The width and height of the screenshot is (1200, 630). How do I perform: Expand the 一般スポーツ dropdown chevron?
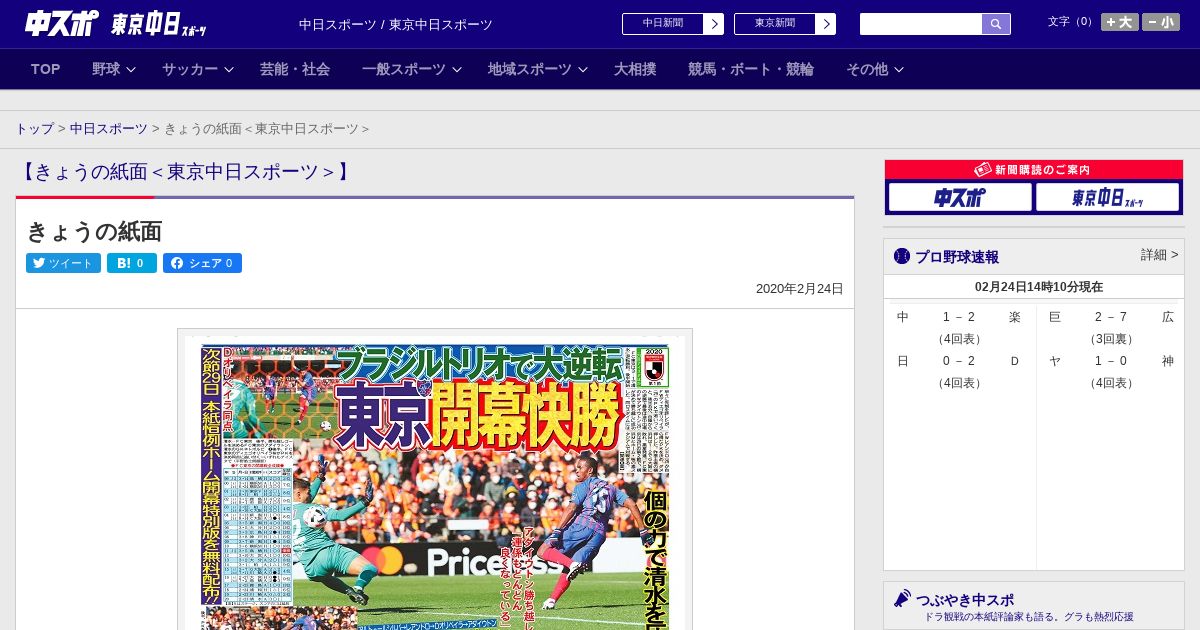(457, 69)
